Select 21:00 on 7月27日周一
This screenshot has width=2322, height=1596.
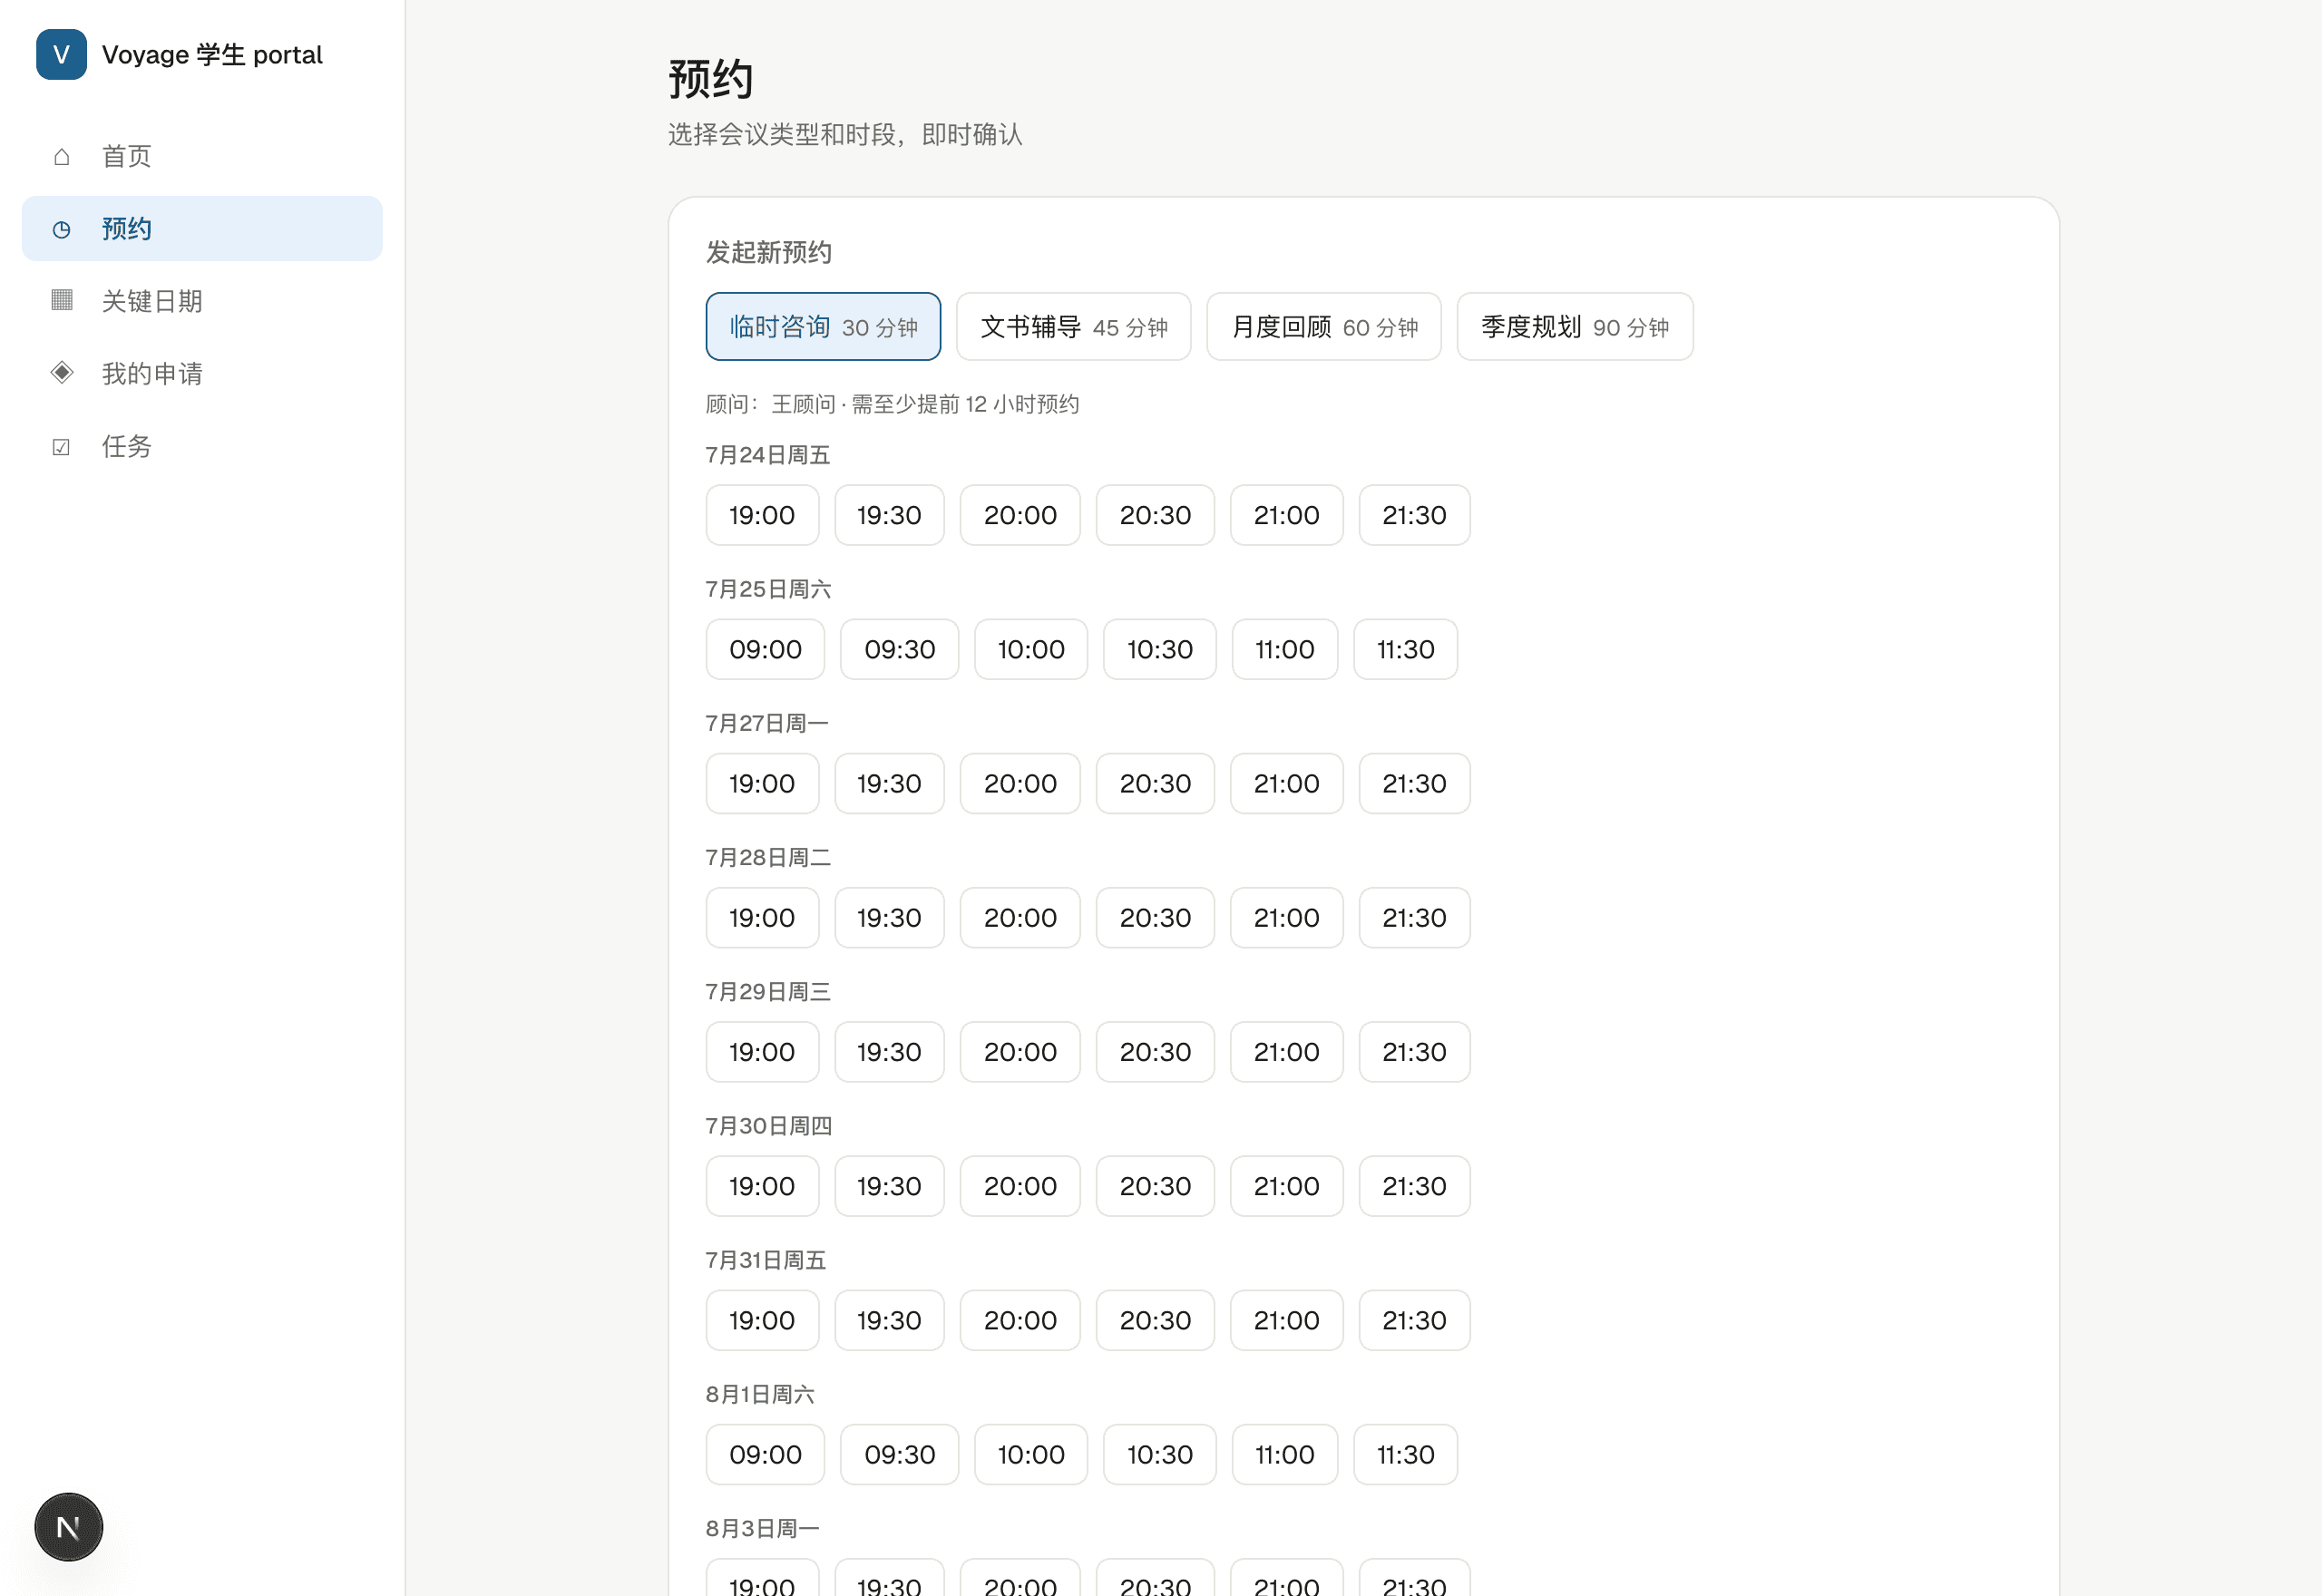(x=1286, y=783)
